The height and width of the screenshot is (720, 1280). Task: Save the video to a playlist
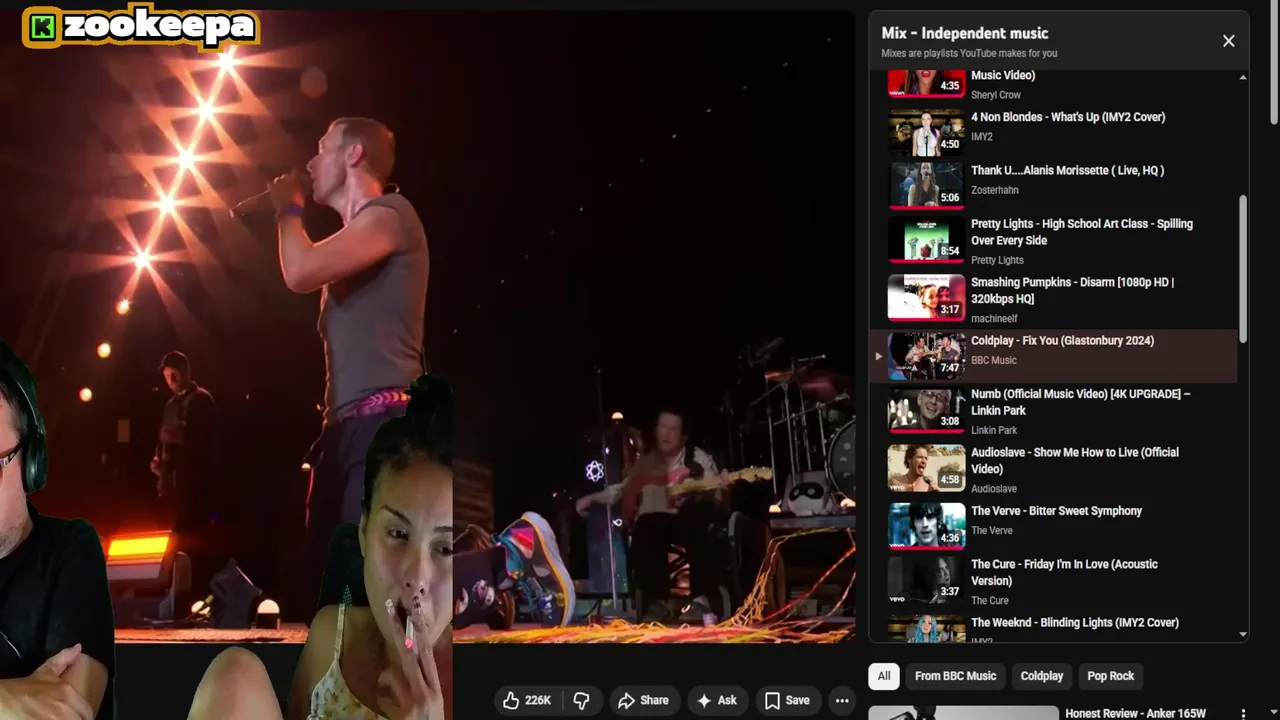(787, 700)
